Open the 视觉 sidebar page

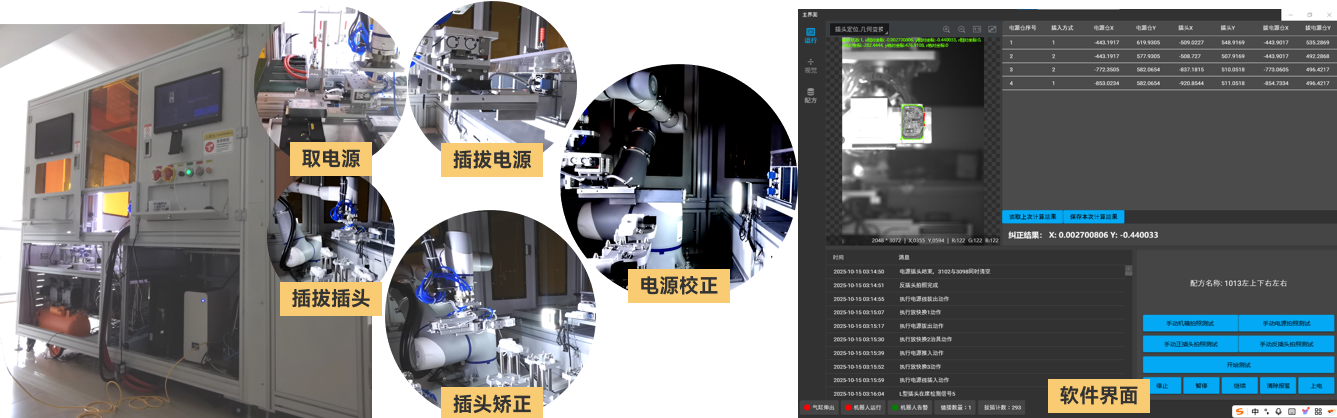click(811, 66)
